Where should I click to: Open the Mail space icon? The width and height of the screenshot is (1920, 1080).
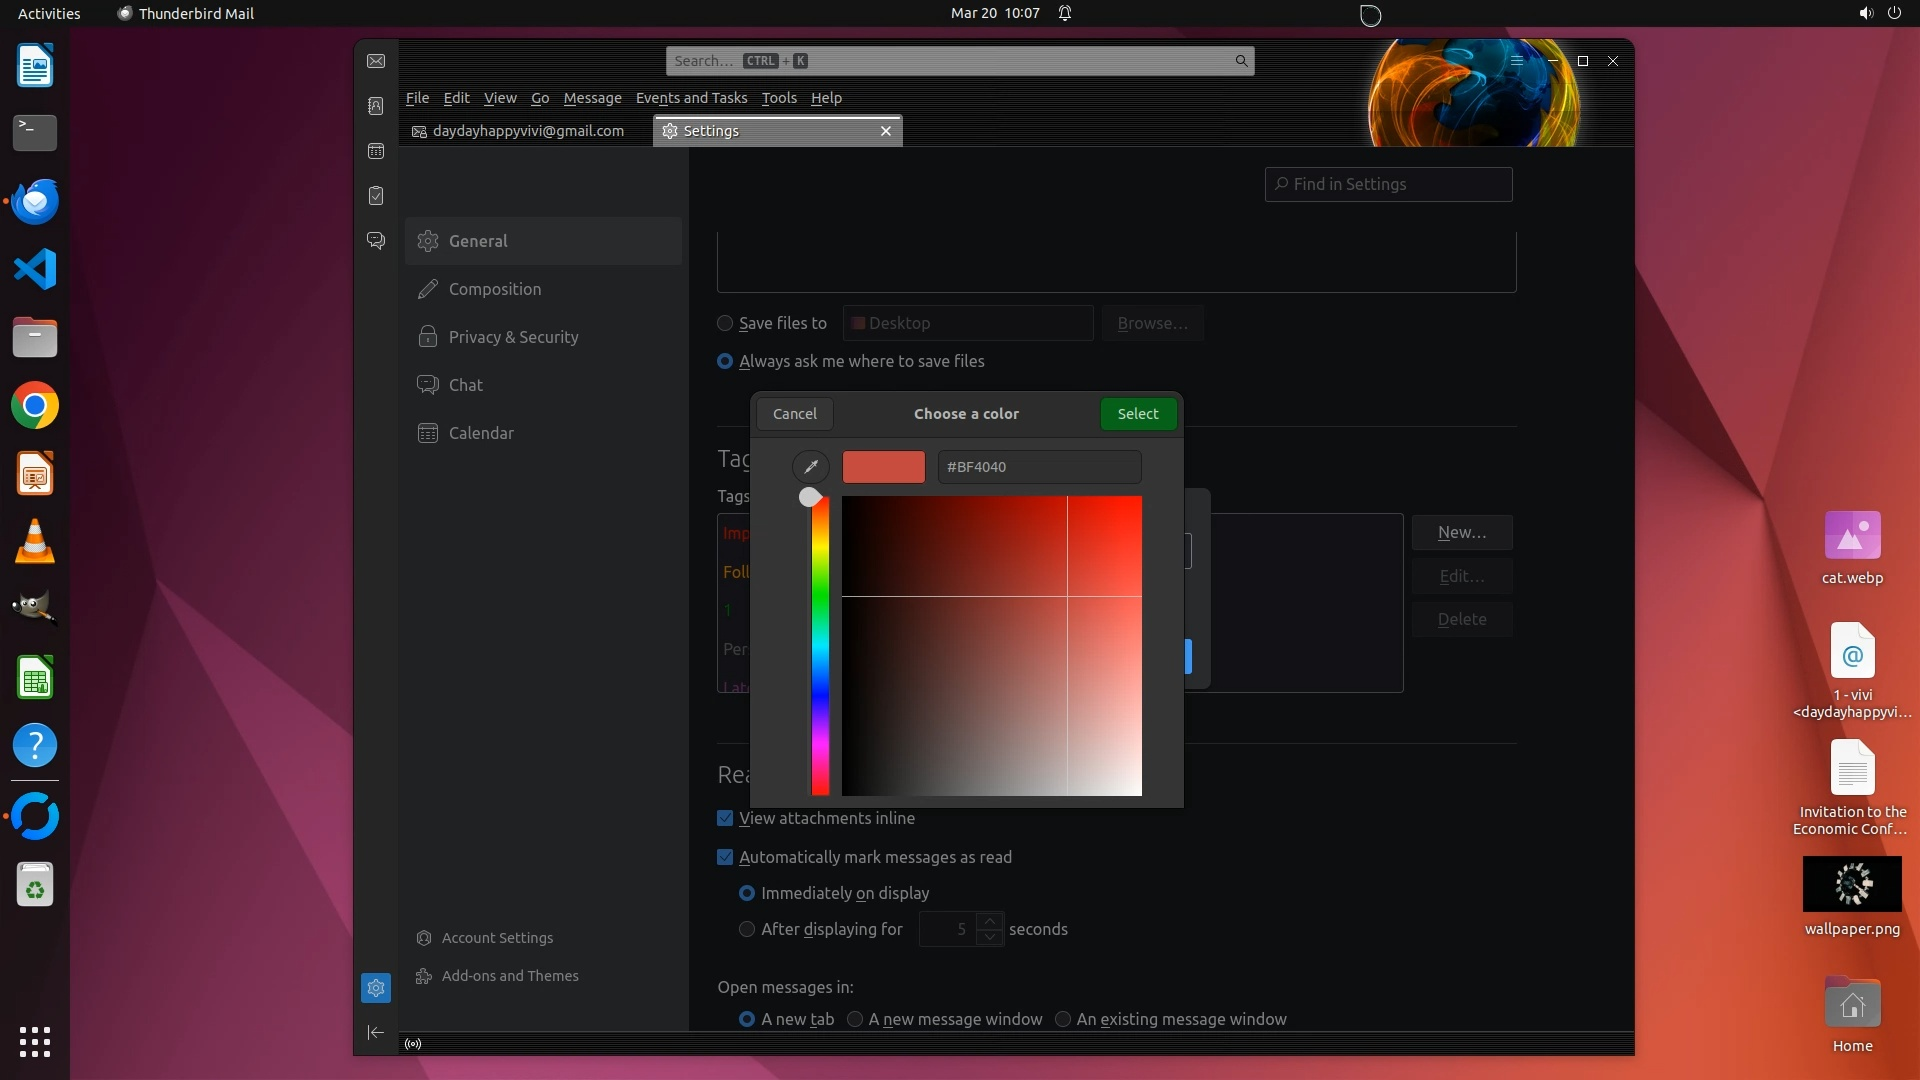coord(376,61)
